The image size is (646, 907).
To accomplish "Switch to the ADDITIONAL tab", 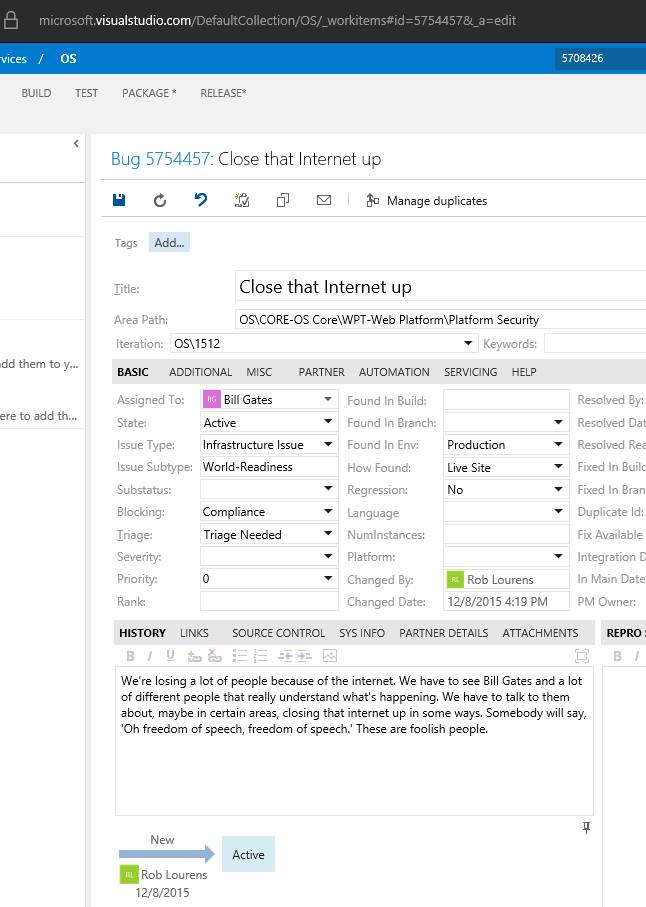I will [x=200, y=372].
